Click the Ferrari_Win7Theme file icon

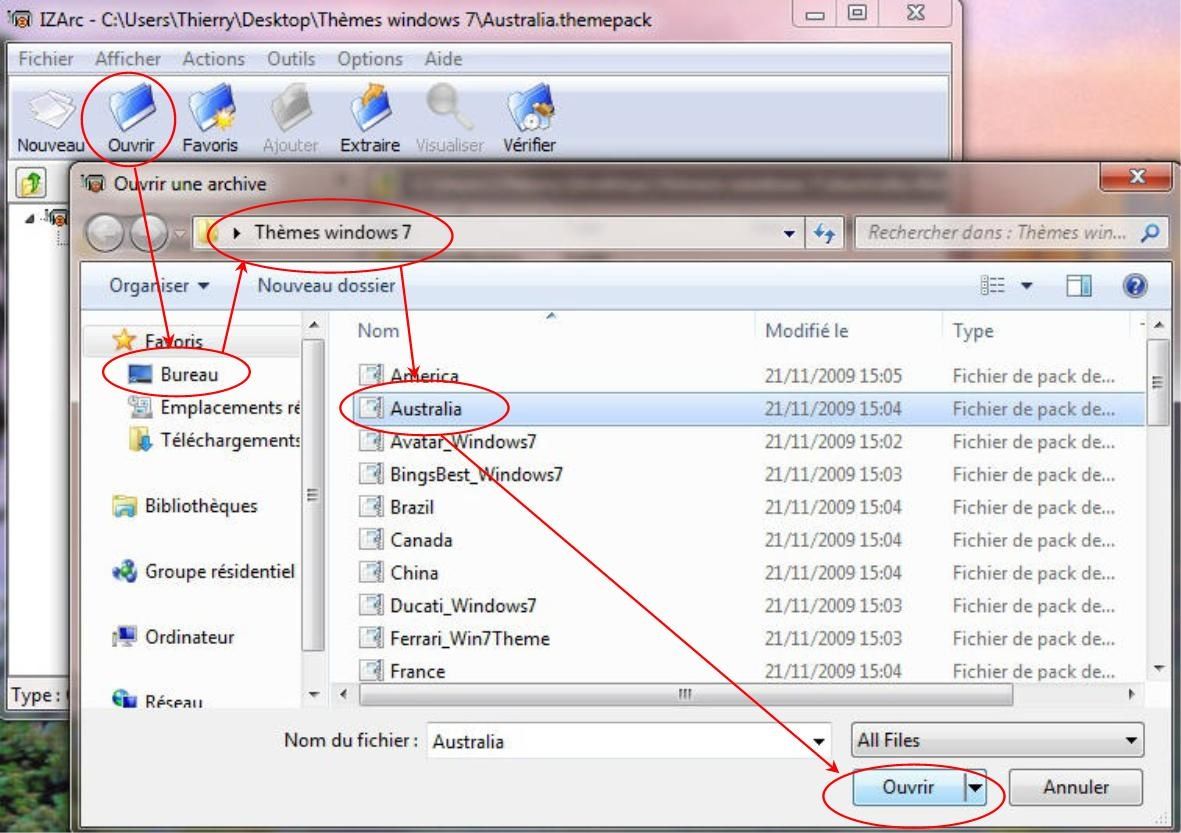click(371, 638)
